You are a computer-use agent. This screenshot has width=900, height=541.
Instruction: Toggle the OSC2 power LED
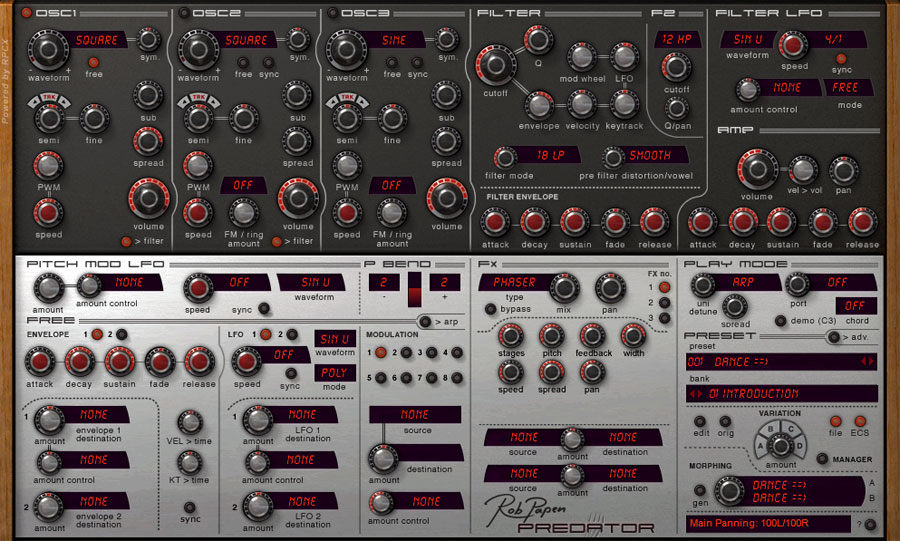184,13
